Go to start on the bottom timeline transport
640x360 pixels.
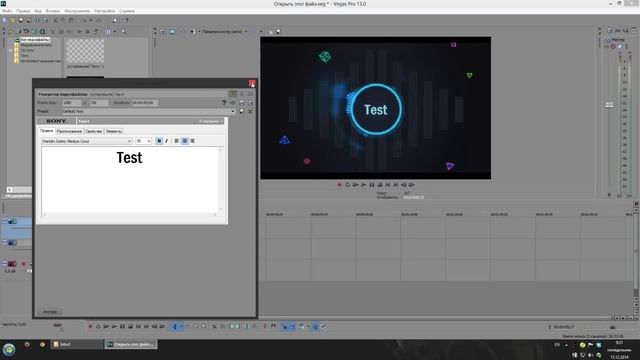(138, 326)
